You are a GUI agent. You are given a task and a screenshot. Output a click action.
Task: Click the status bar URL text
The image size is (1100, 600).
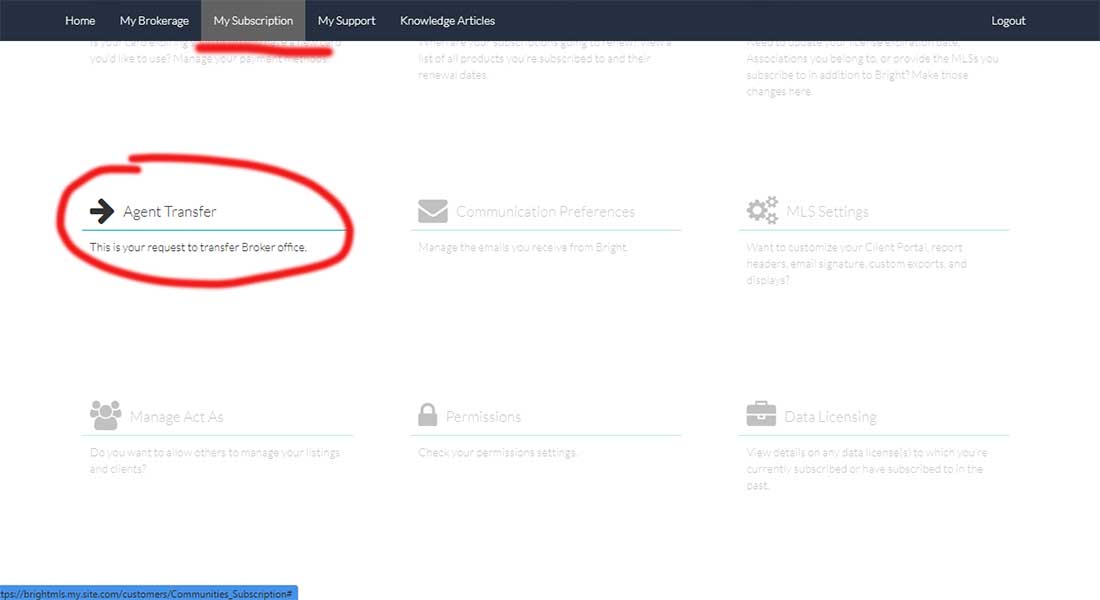point(146,594)
